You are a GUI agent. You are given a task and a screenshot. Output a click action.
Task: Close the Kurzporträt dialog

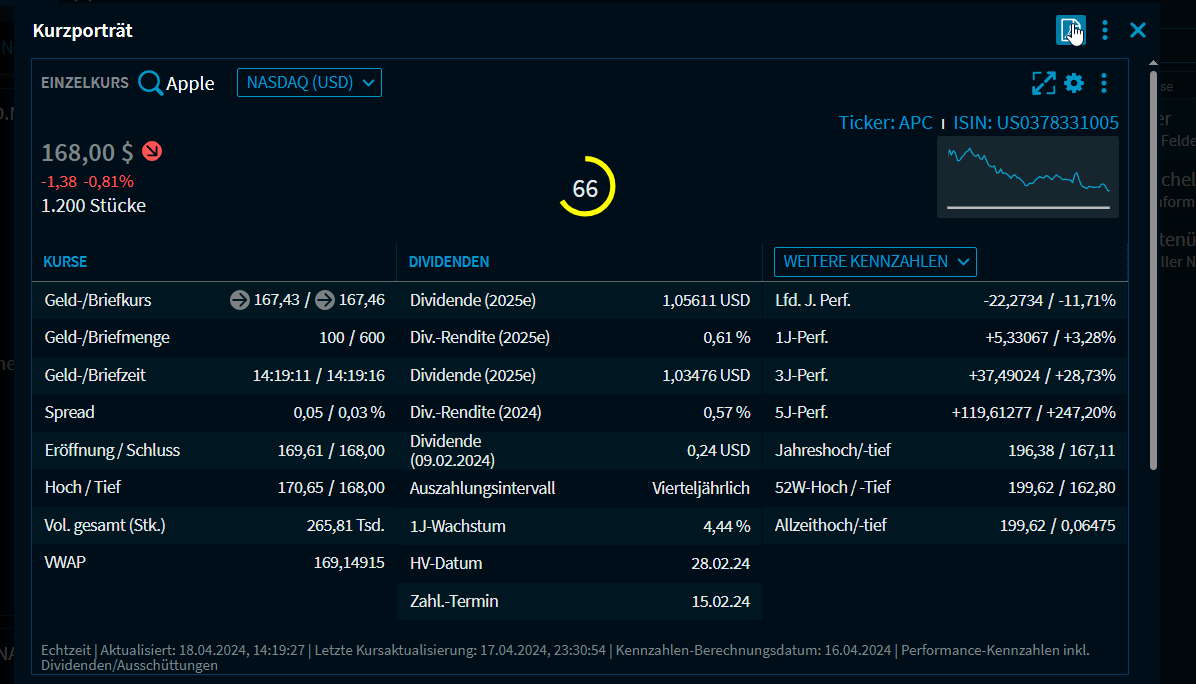(x=1138, y=30)
